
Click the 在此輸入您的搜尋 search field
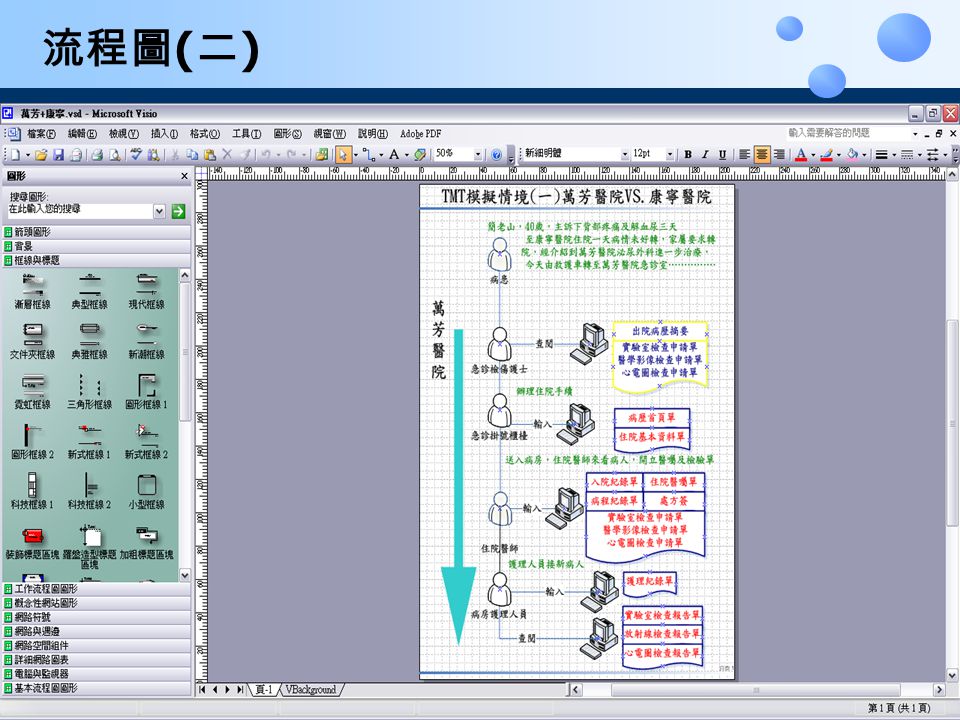[x=80, y=211]
